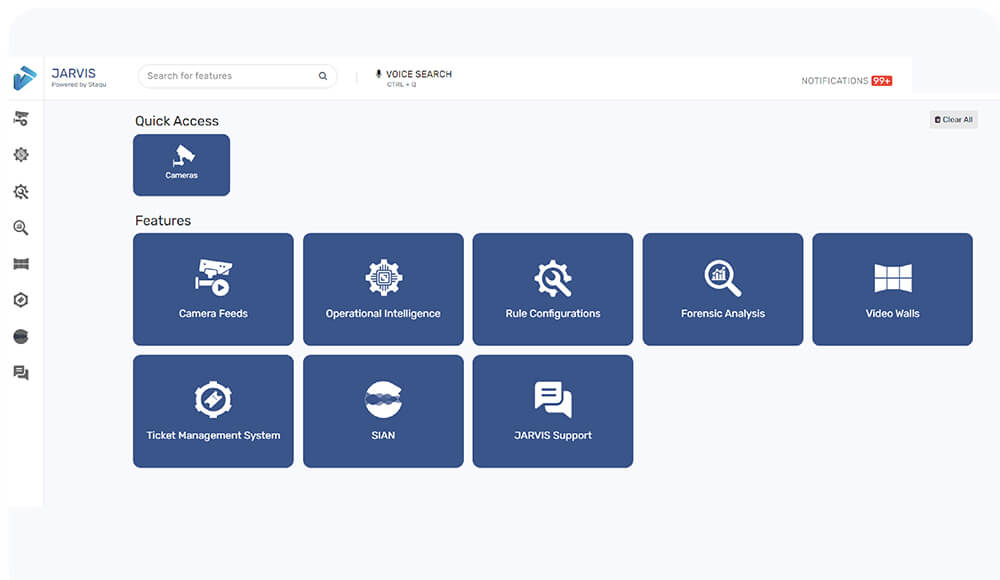
Task: Open the JARVIS Support tile
Action: point(553,411)
